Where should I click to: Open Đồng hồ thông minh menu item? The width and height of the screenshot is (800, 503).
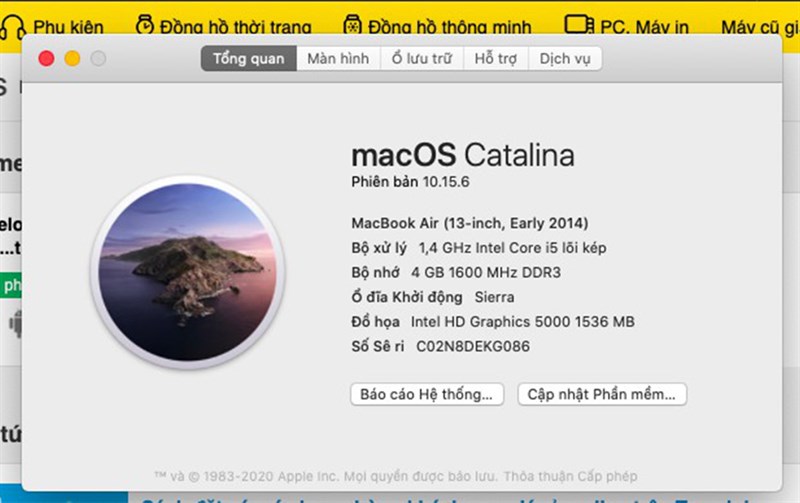click(449, 27)
